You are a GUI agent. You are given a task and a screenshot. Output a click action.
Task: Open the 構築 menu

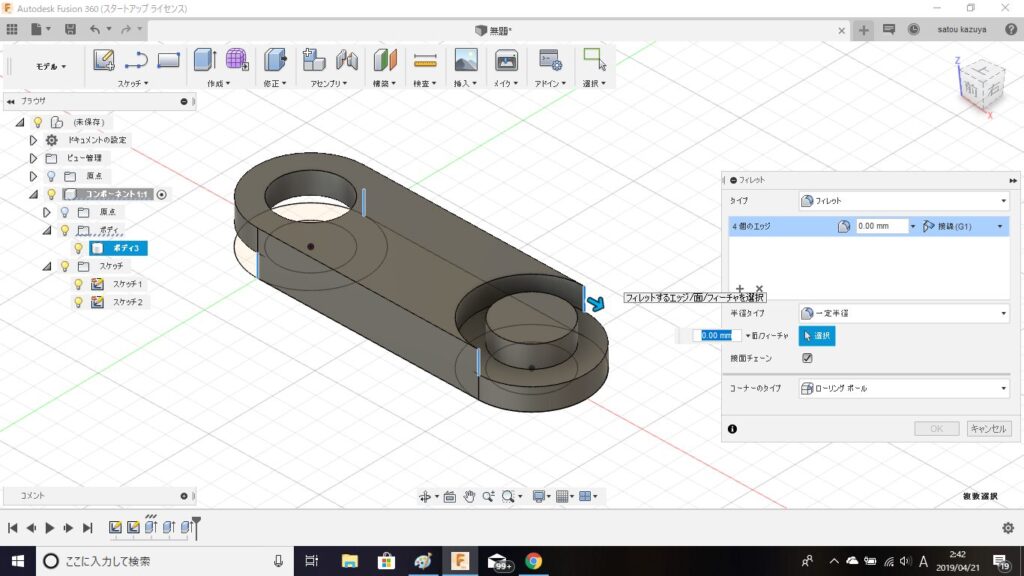tap(385, 83)
